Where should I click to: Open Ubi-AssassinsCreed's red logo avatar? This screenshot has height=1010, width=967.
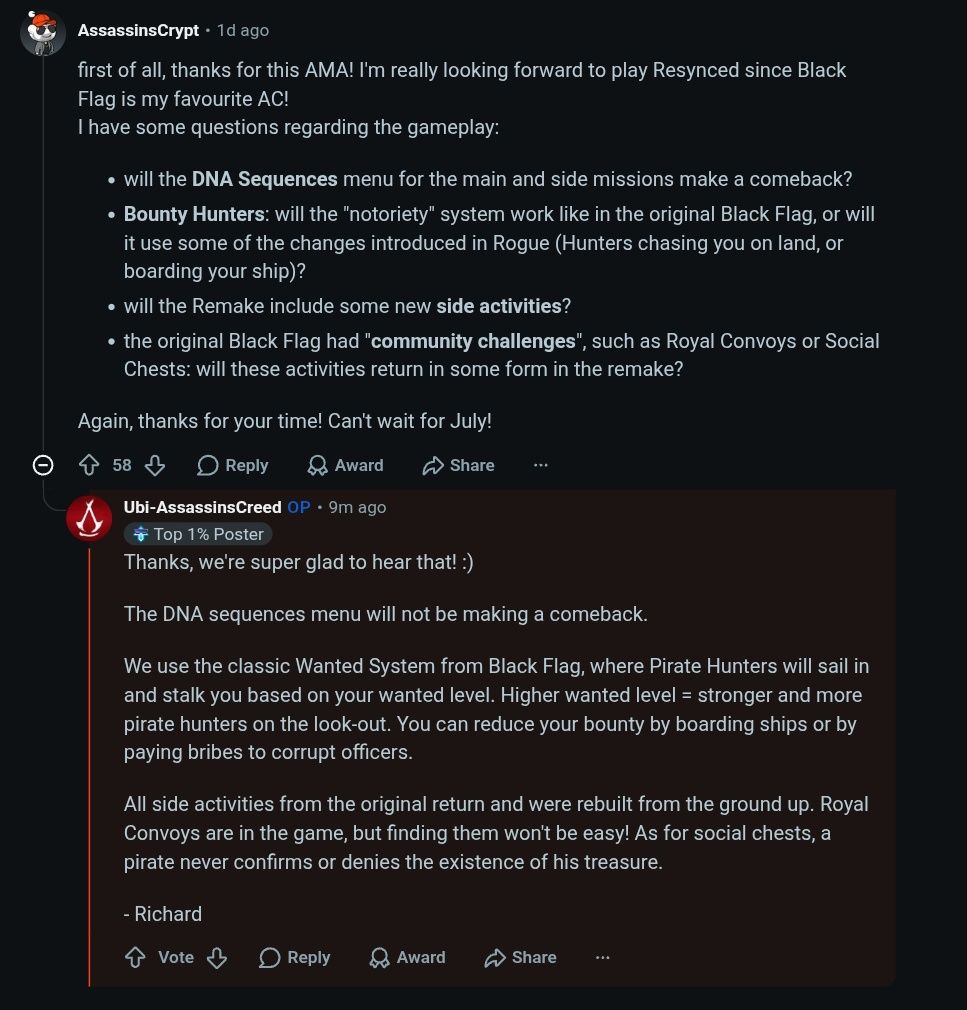pos(89,519)
